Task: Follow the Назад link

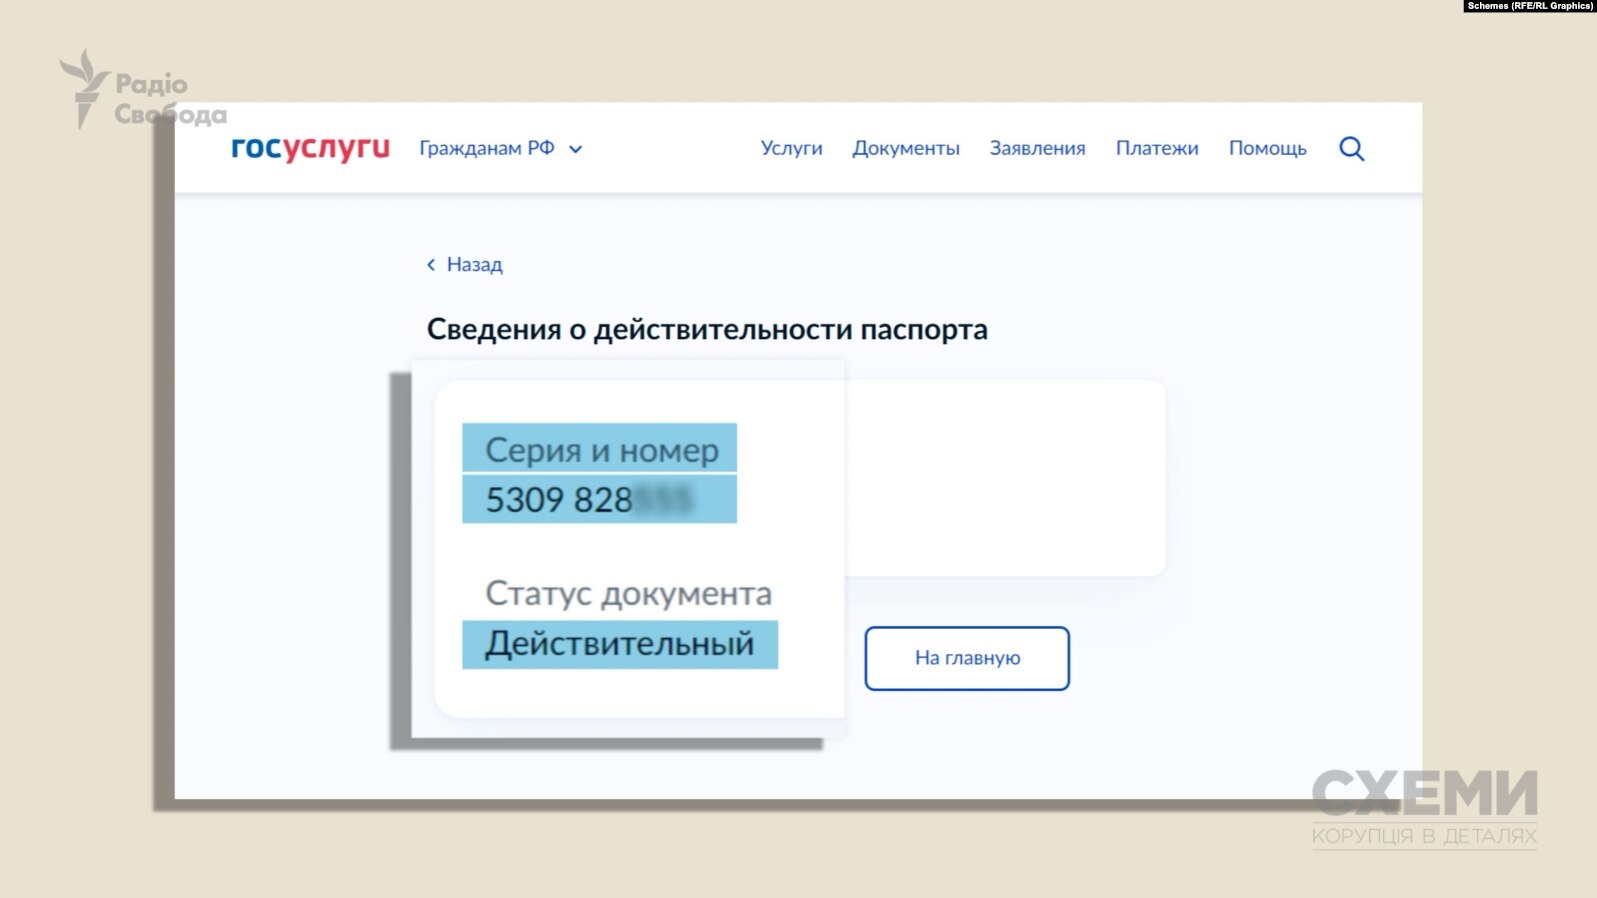Action: tap(474, 265)
